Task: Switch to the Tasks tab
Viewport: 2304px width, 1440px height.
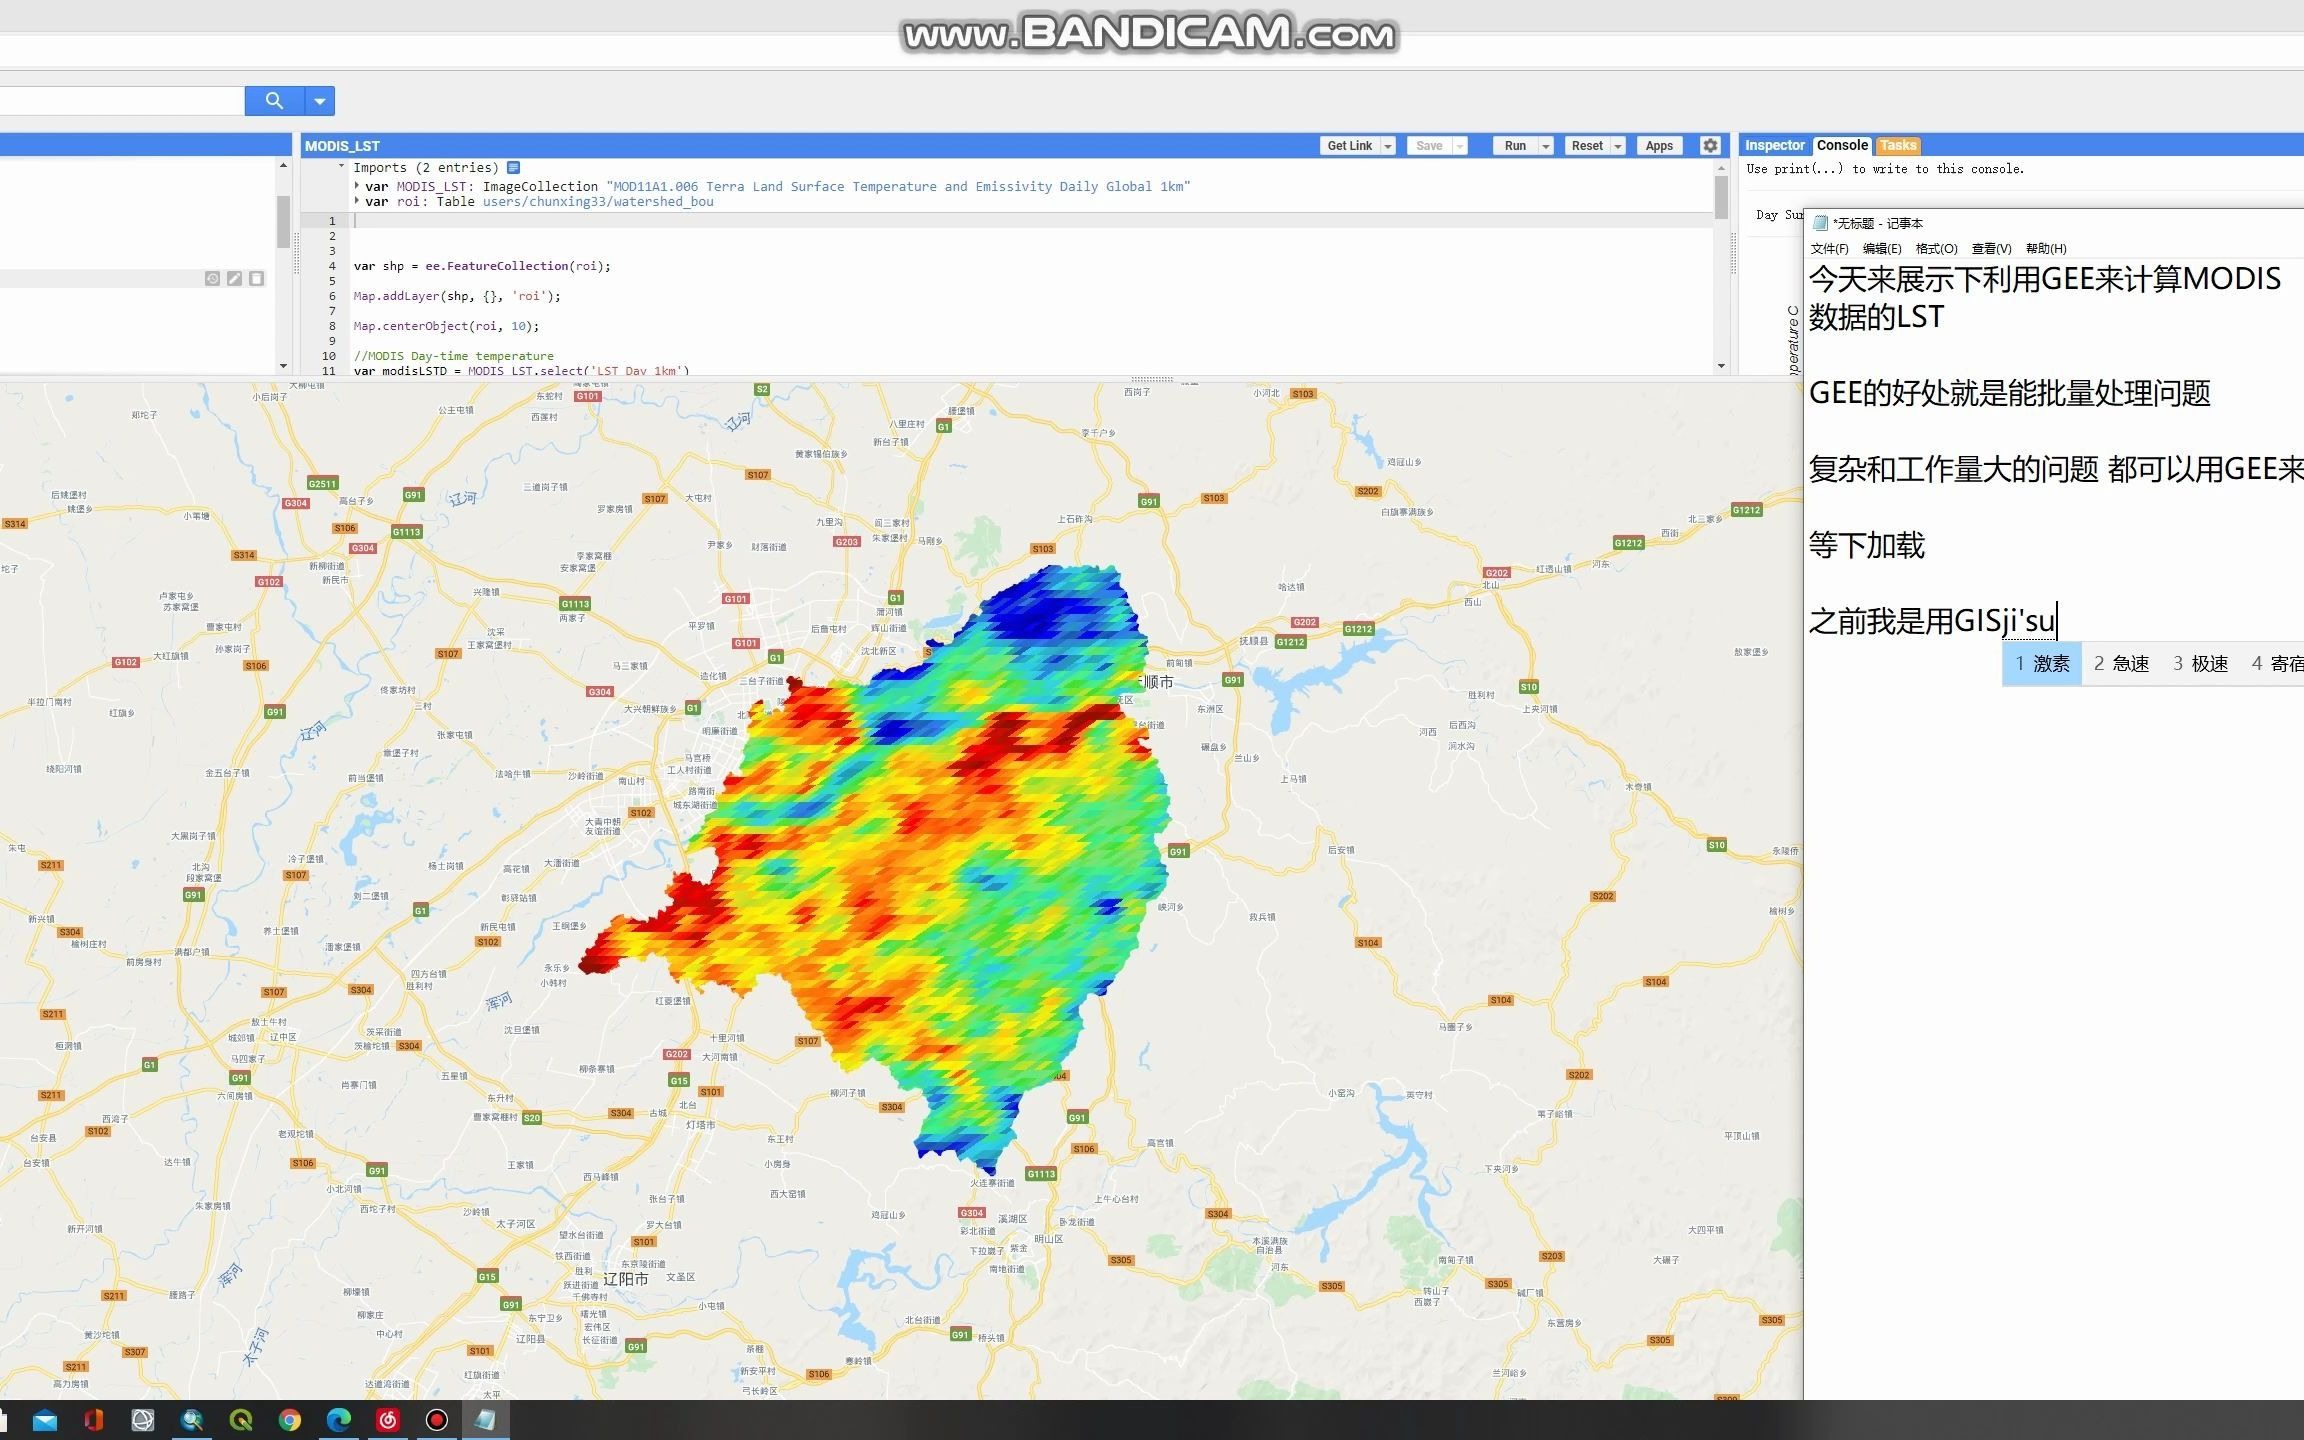Action: (1897, 145)
